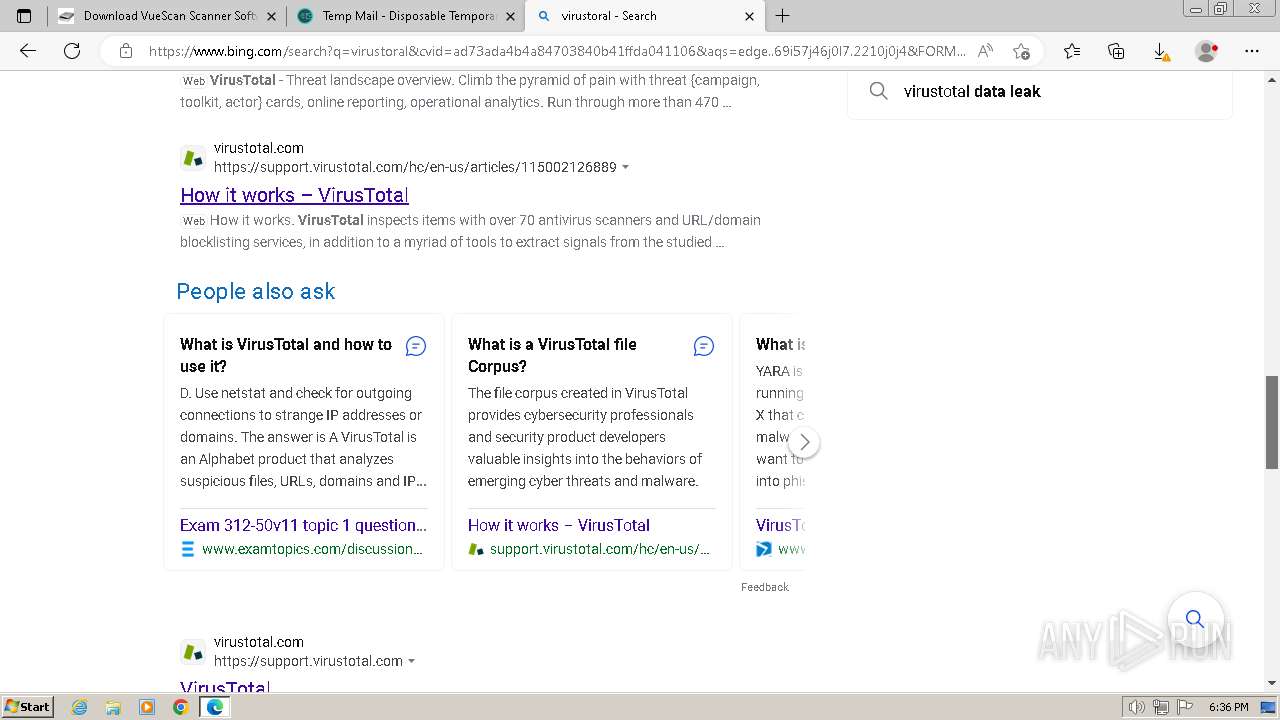Click the People also ask heading
1280x720 pixels.
pyautogui.click(x=256, y=291)
